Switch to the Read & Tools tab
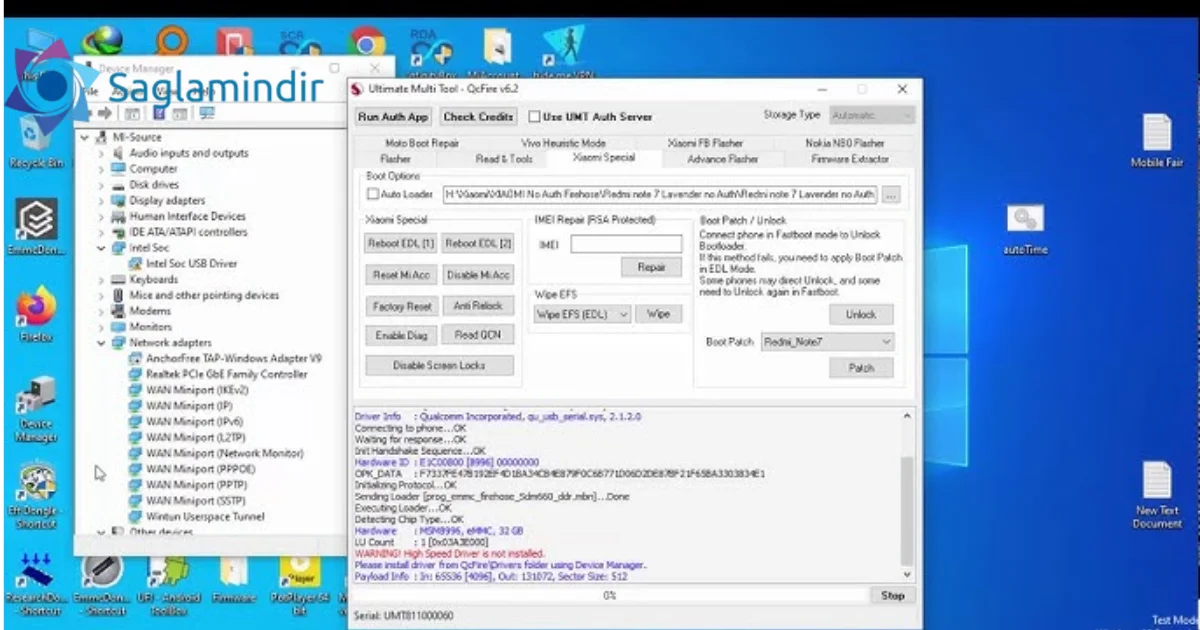Viewport: 1200px width, 630px height. tap(504, 159)
